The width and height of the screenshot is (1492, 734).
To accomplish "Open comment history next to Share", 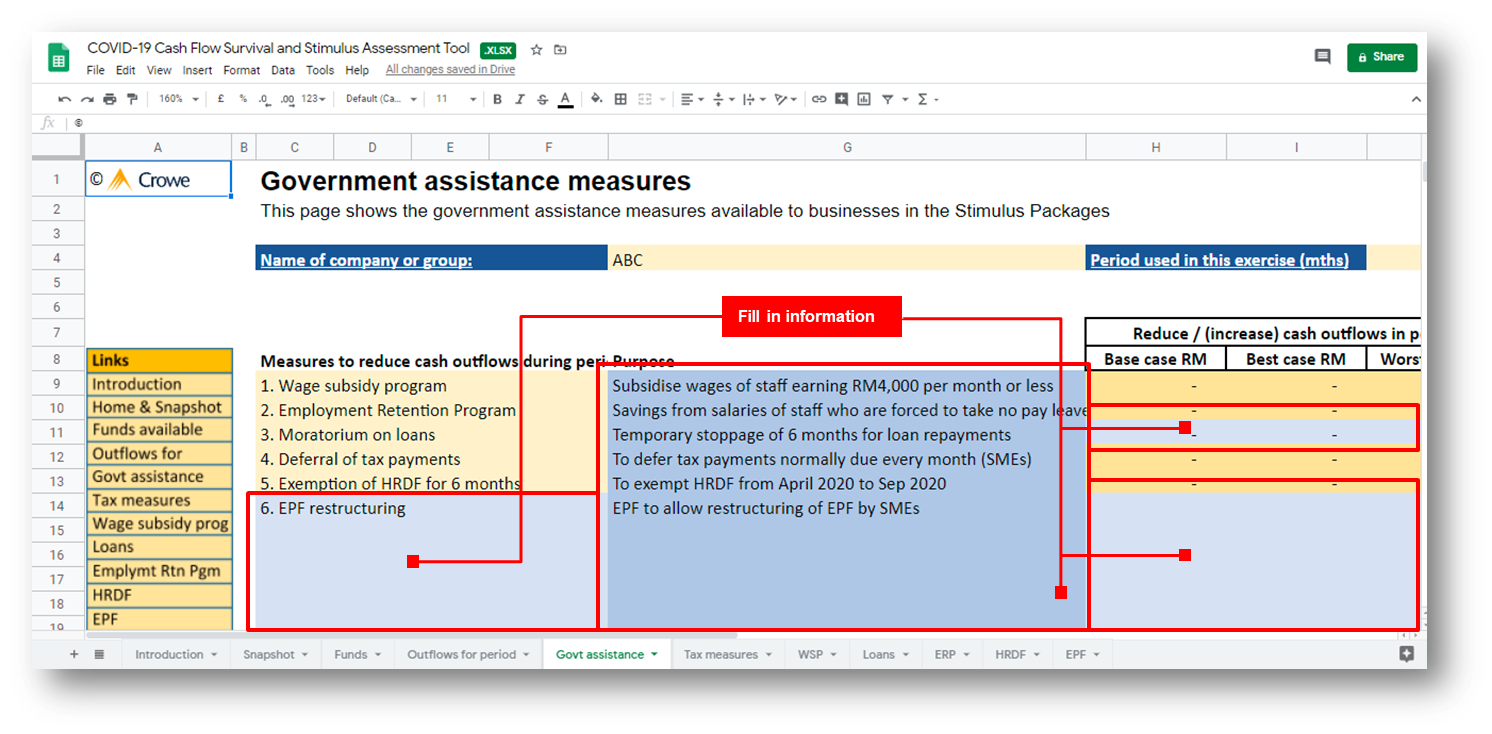I will coord(1322,57).
